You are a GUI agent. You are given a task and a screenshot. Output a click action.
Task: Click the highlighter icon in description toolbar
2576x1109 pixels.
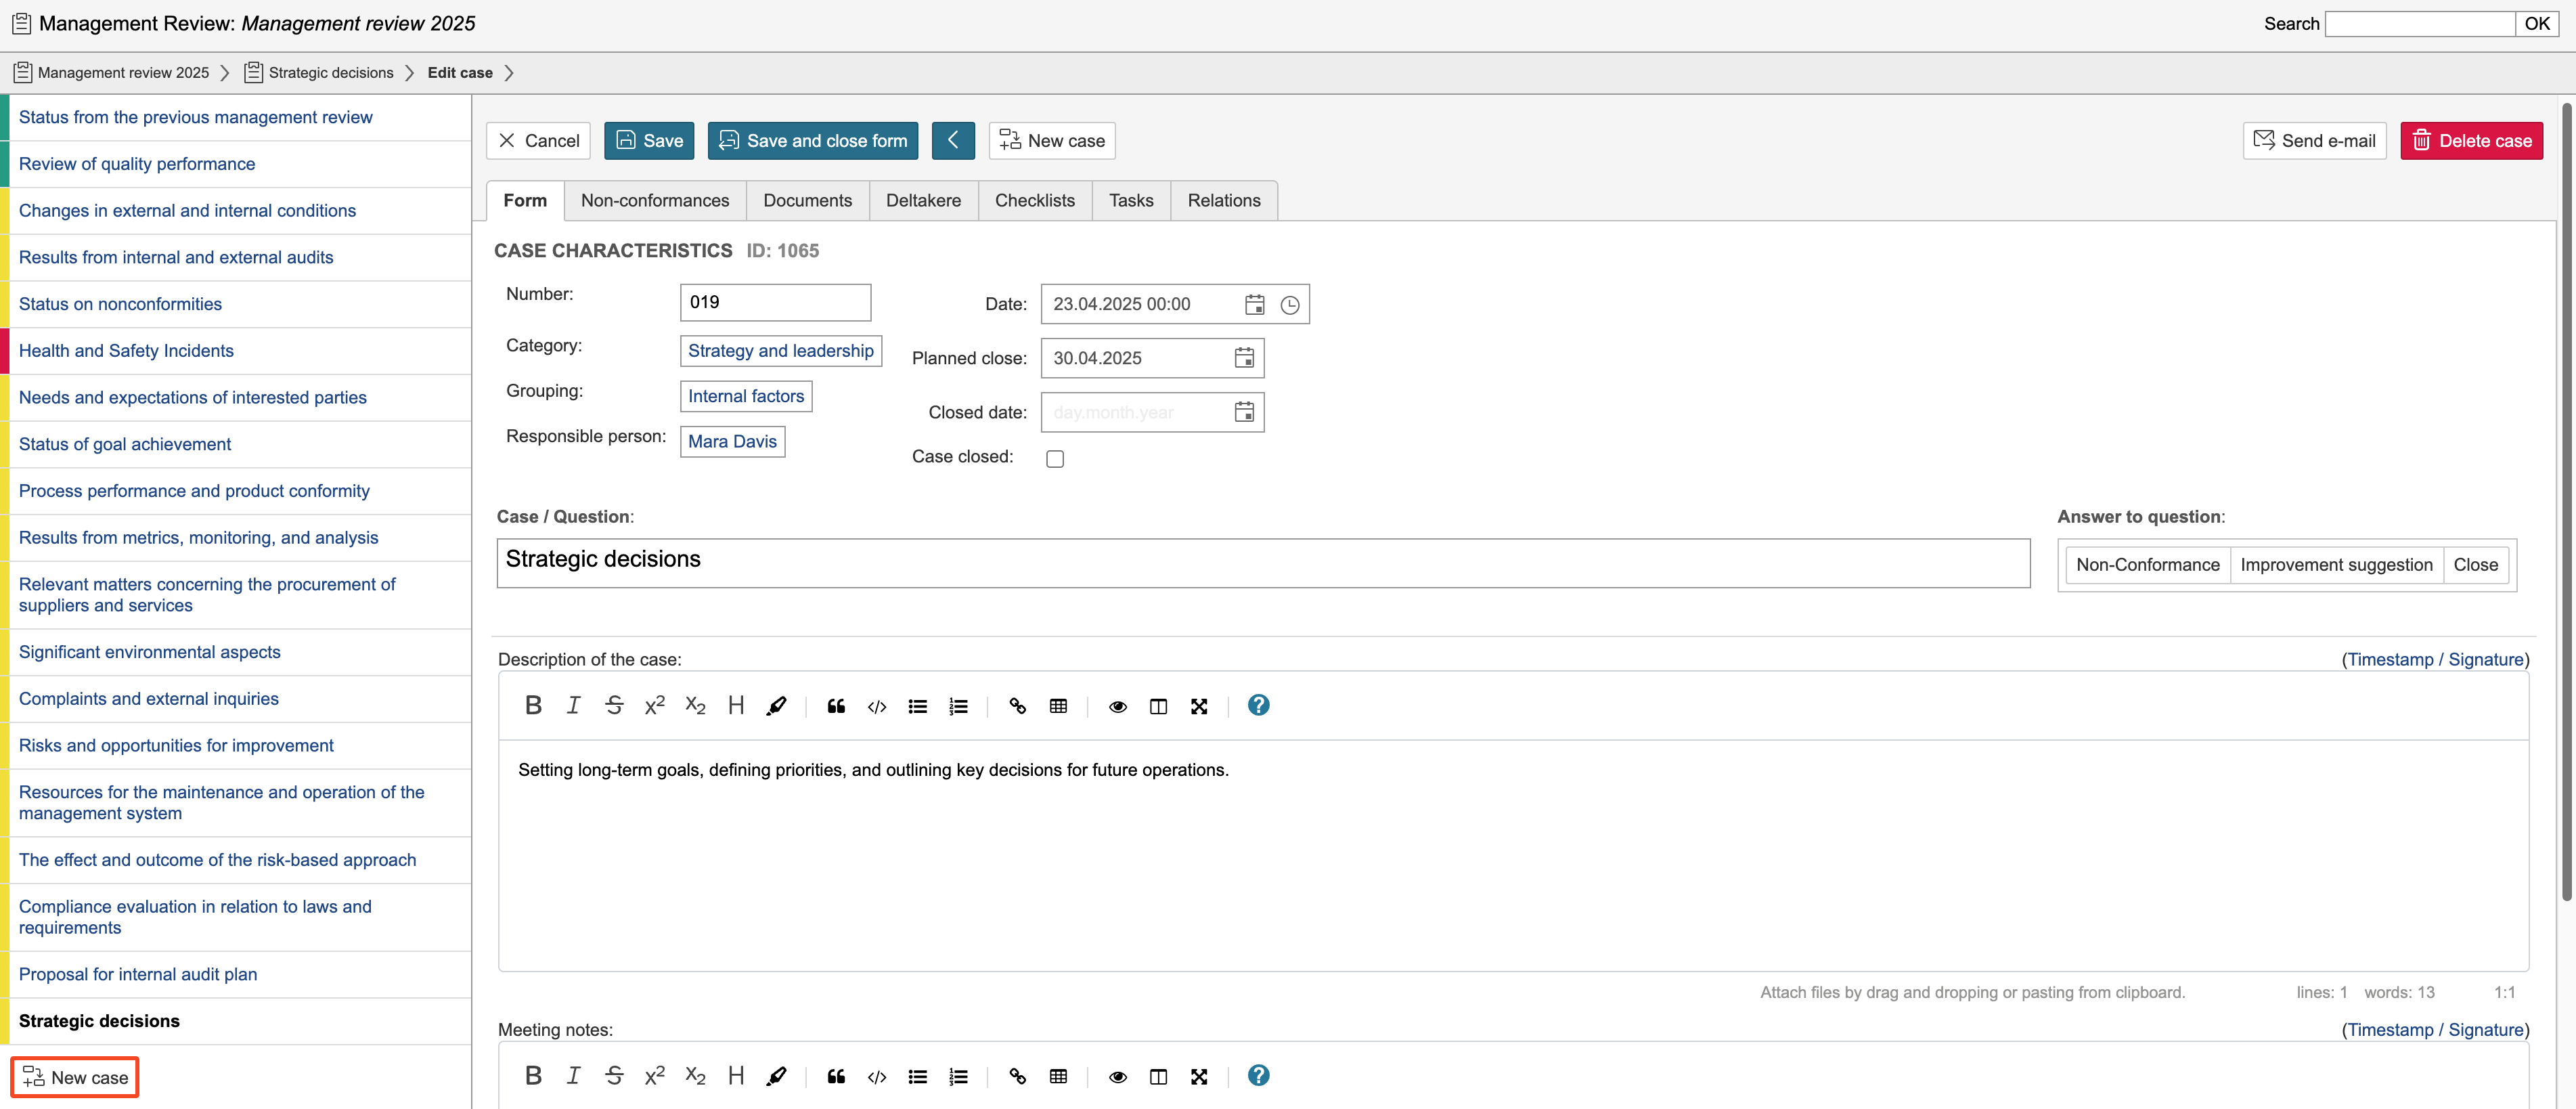click(776, 706)
